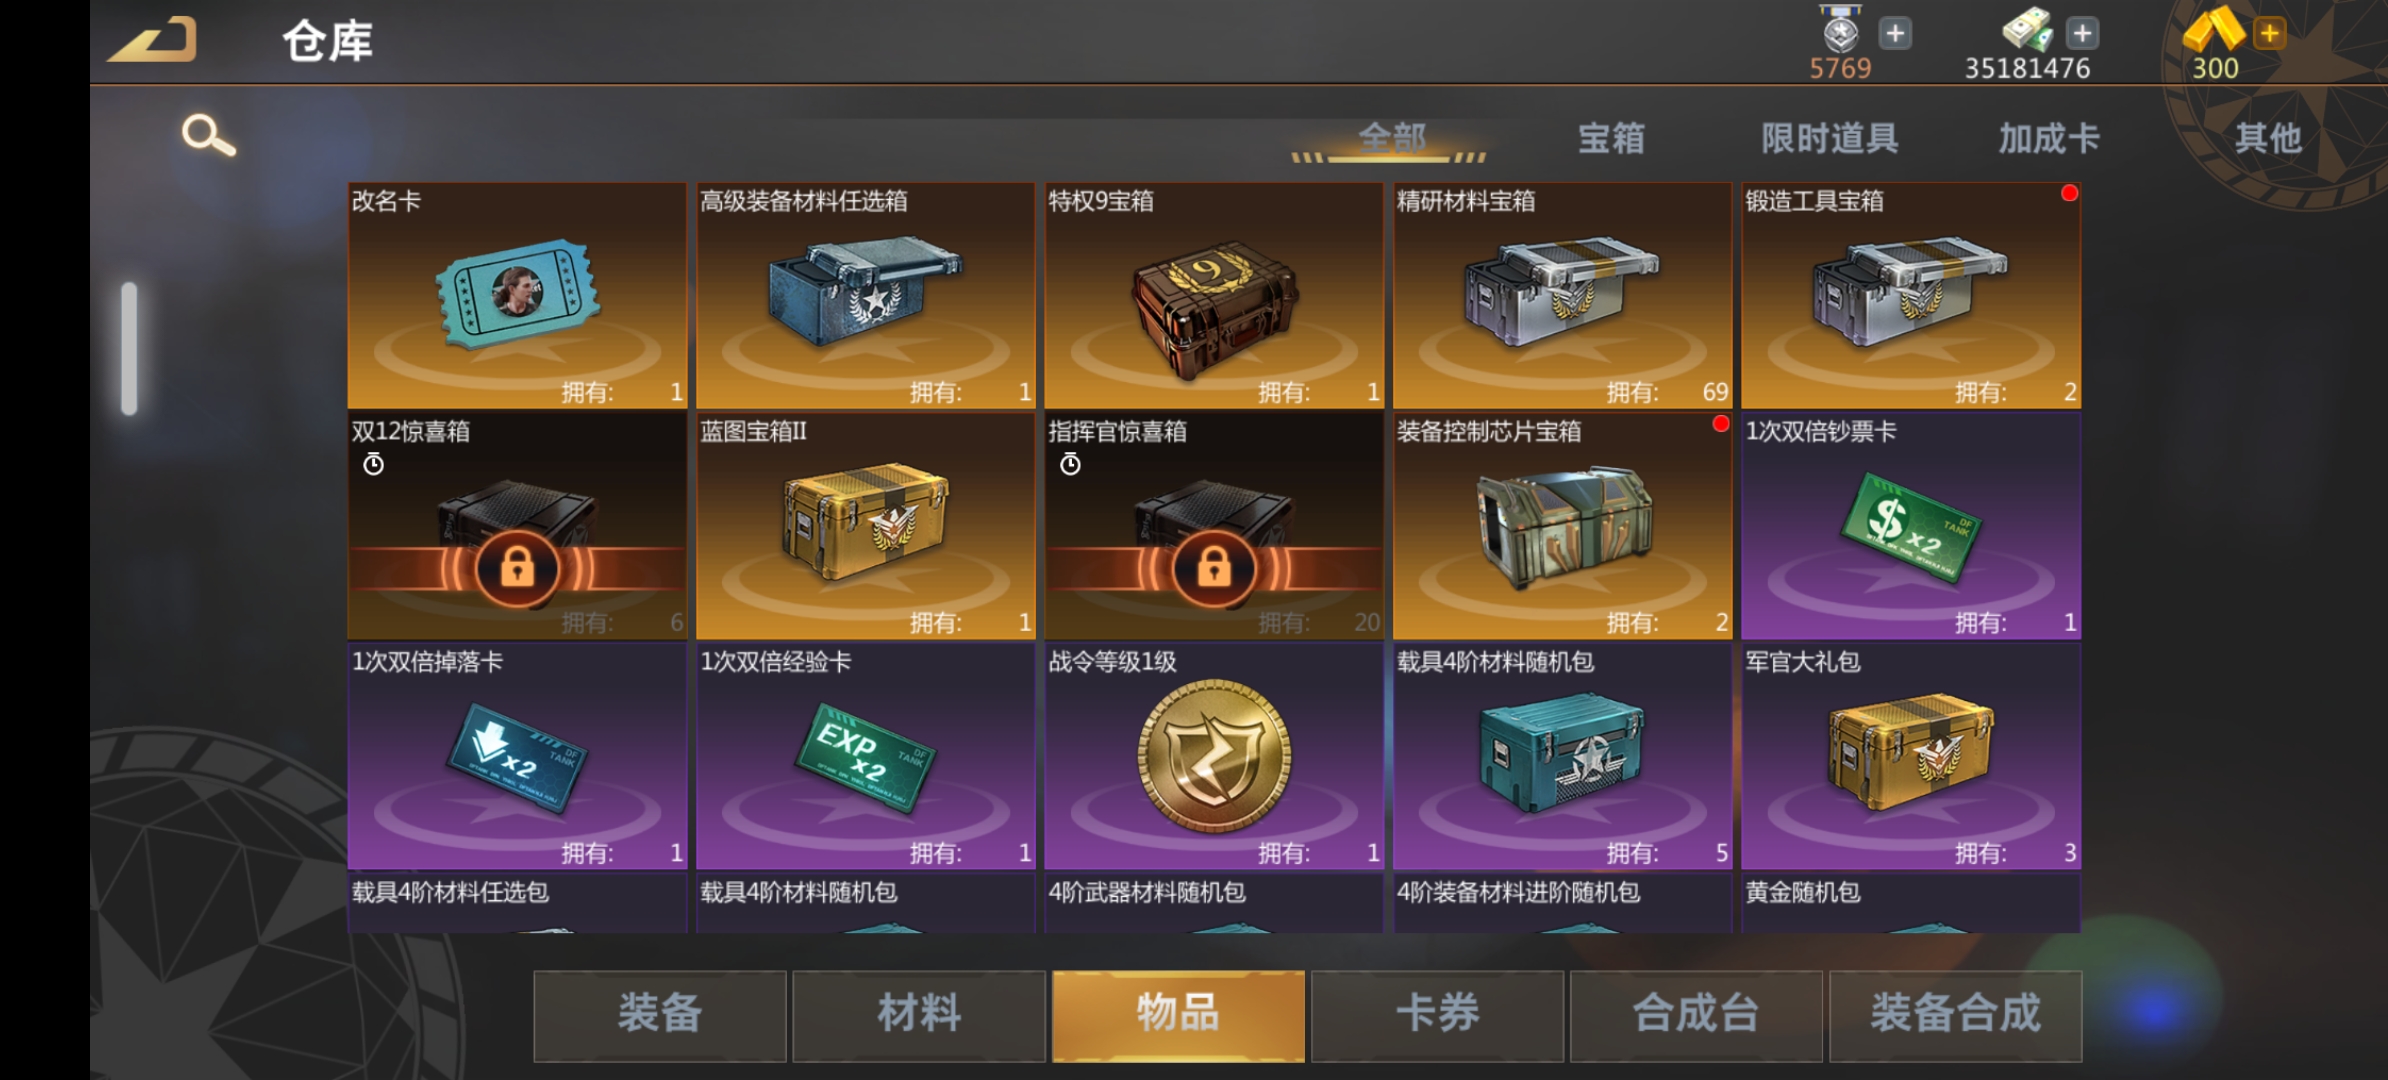
Task: Switch to 卡券 at the bottom
Action: (1437, 1015)
